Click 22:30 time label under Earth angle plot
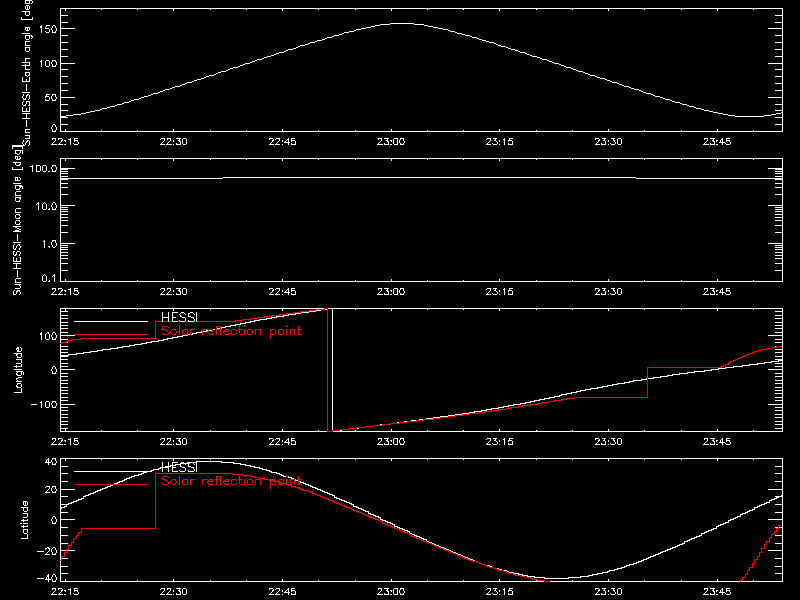The width and height of the screenshot is (800, 600). pos(173,142)
